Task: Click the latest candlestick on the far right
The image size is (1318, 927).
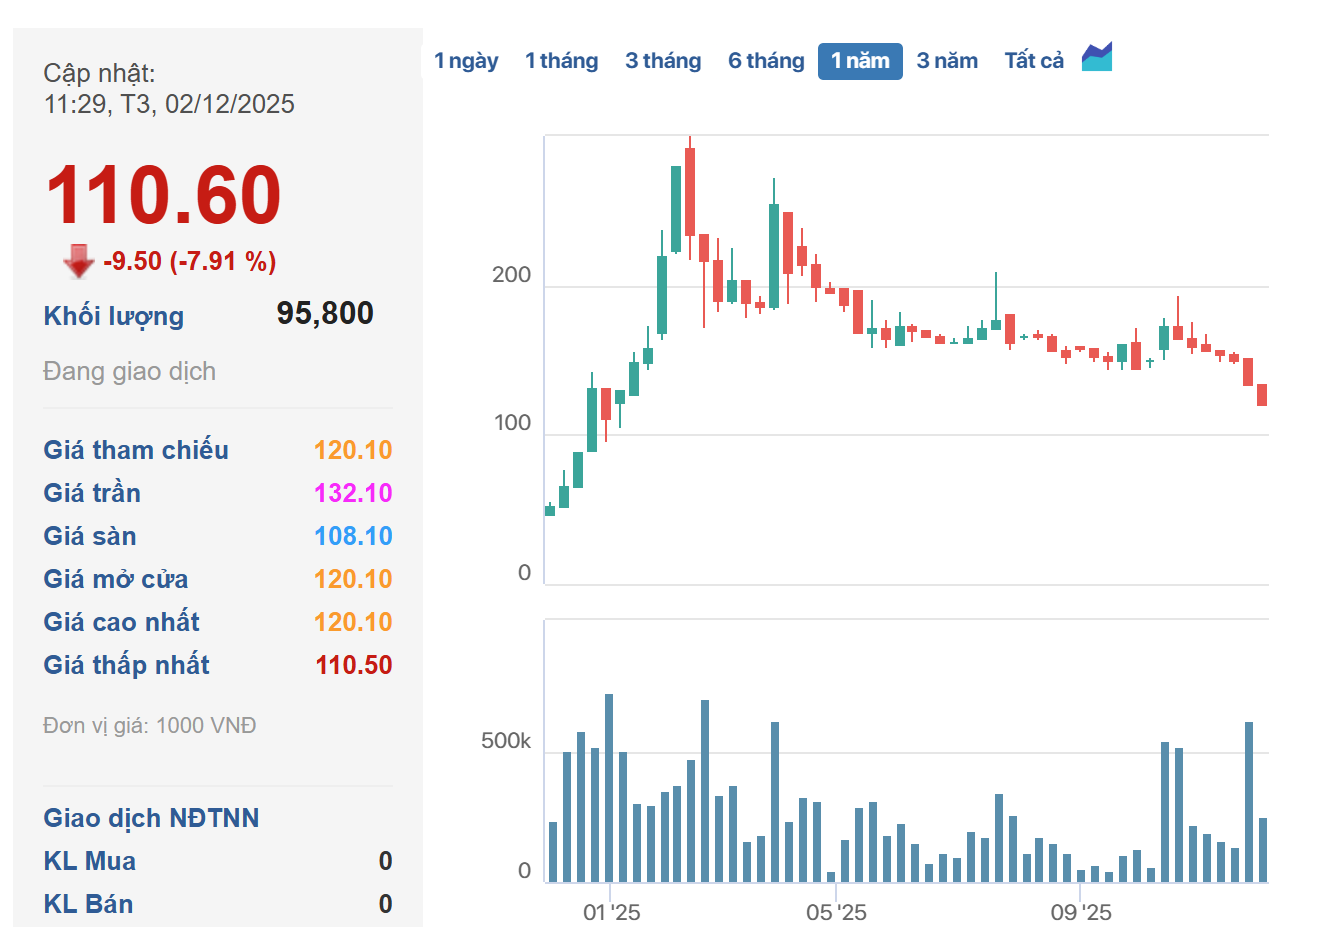Action: point(1262,395)
